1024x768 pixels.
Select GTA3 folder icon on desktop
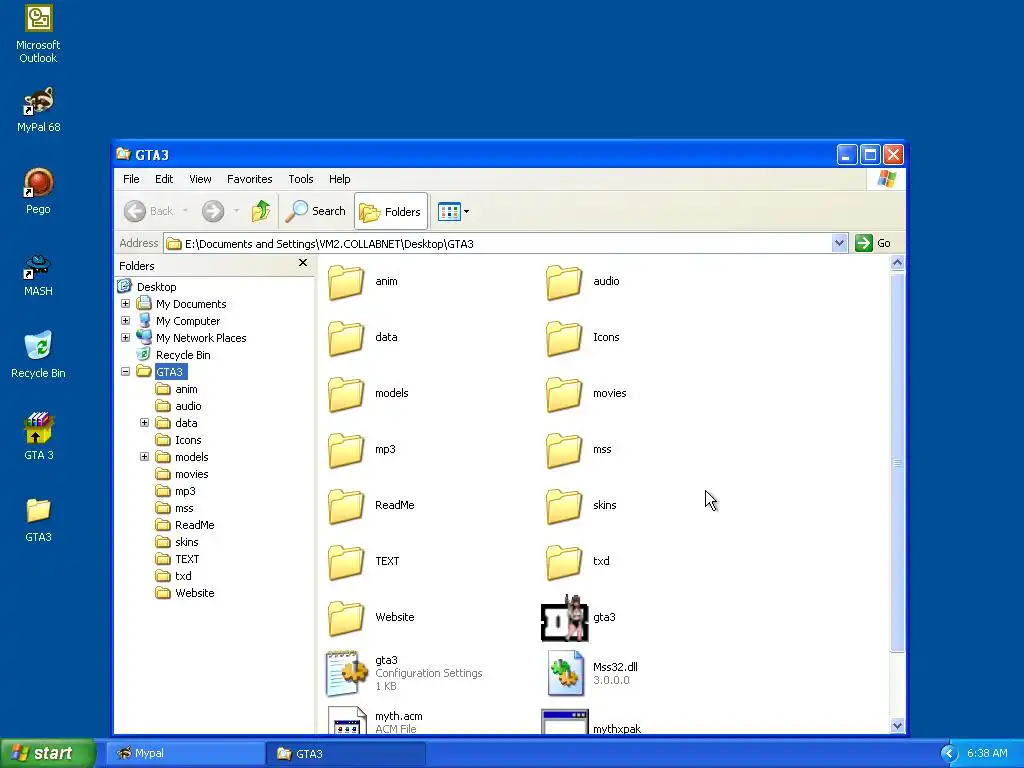click(38, 520)
